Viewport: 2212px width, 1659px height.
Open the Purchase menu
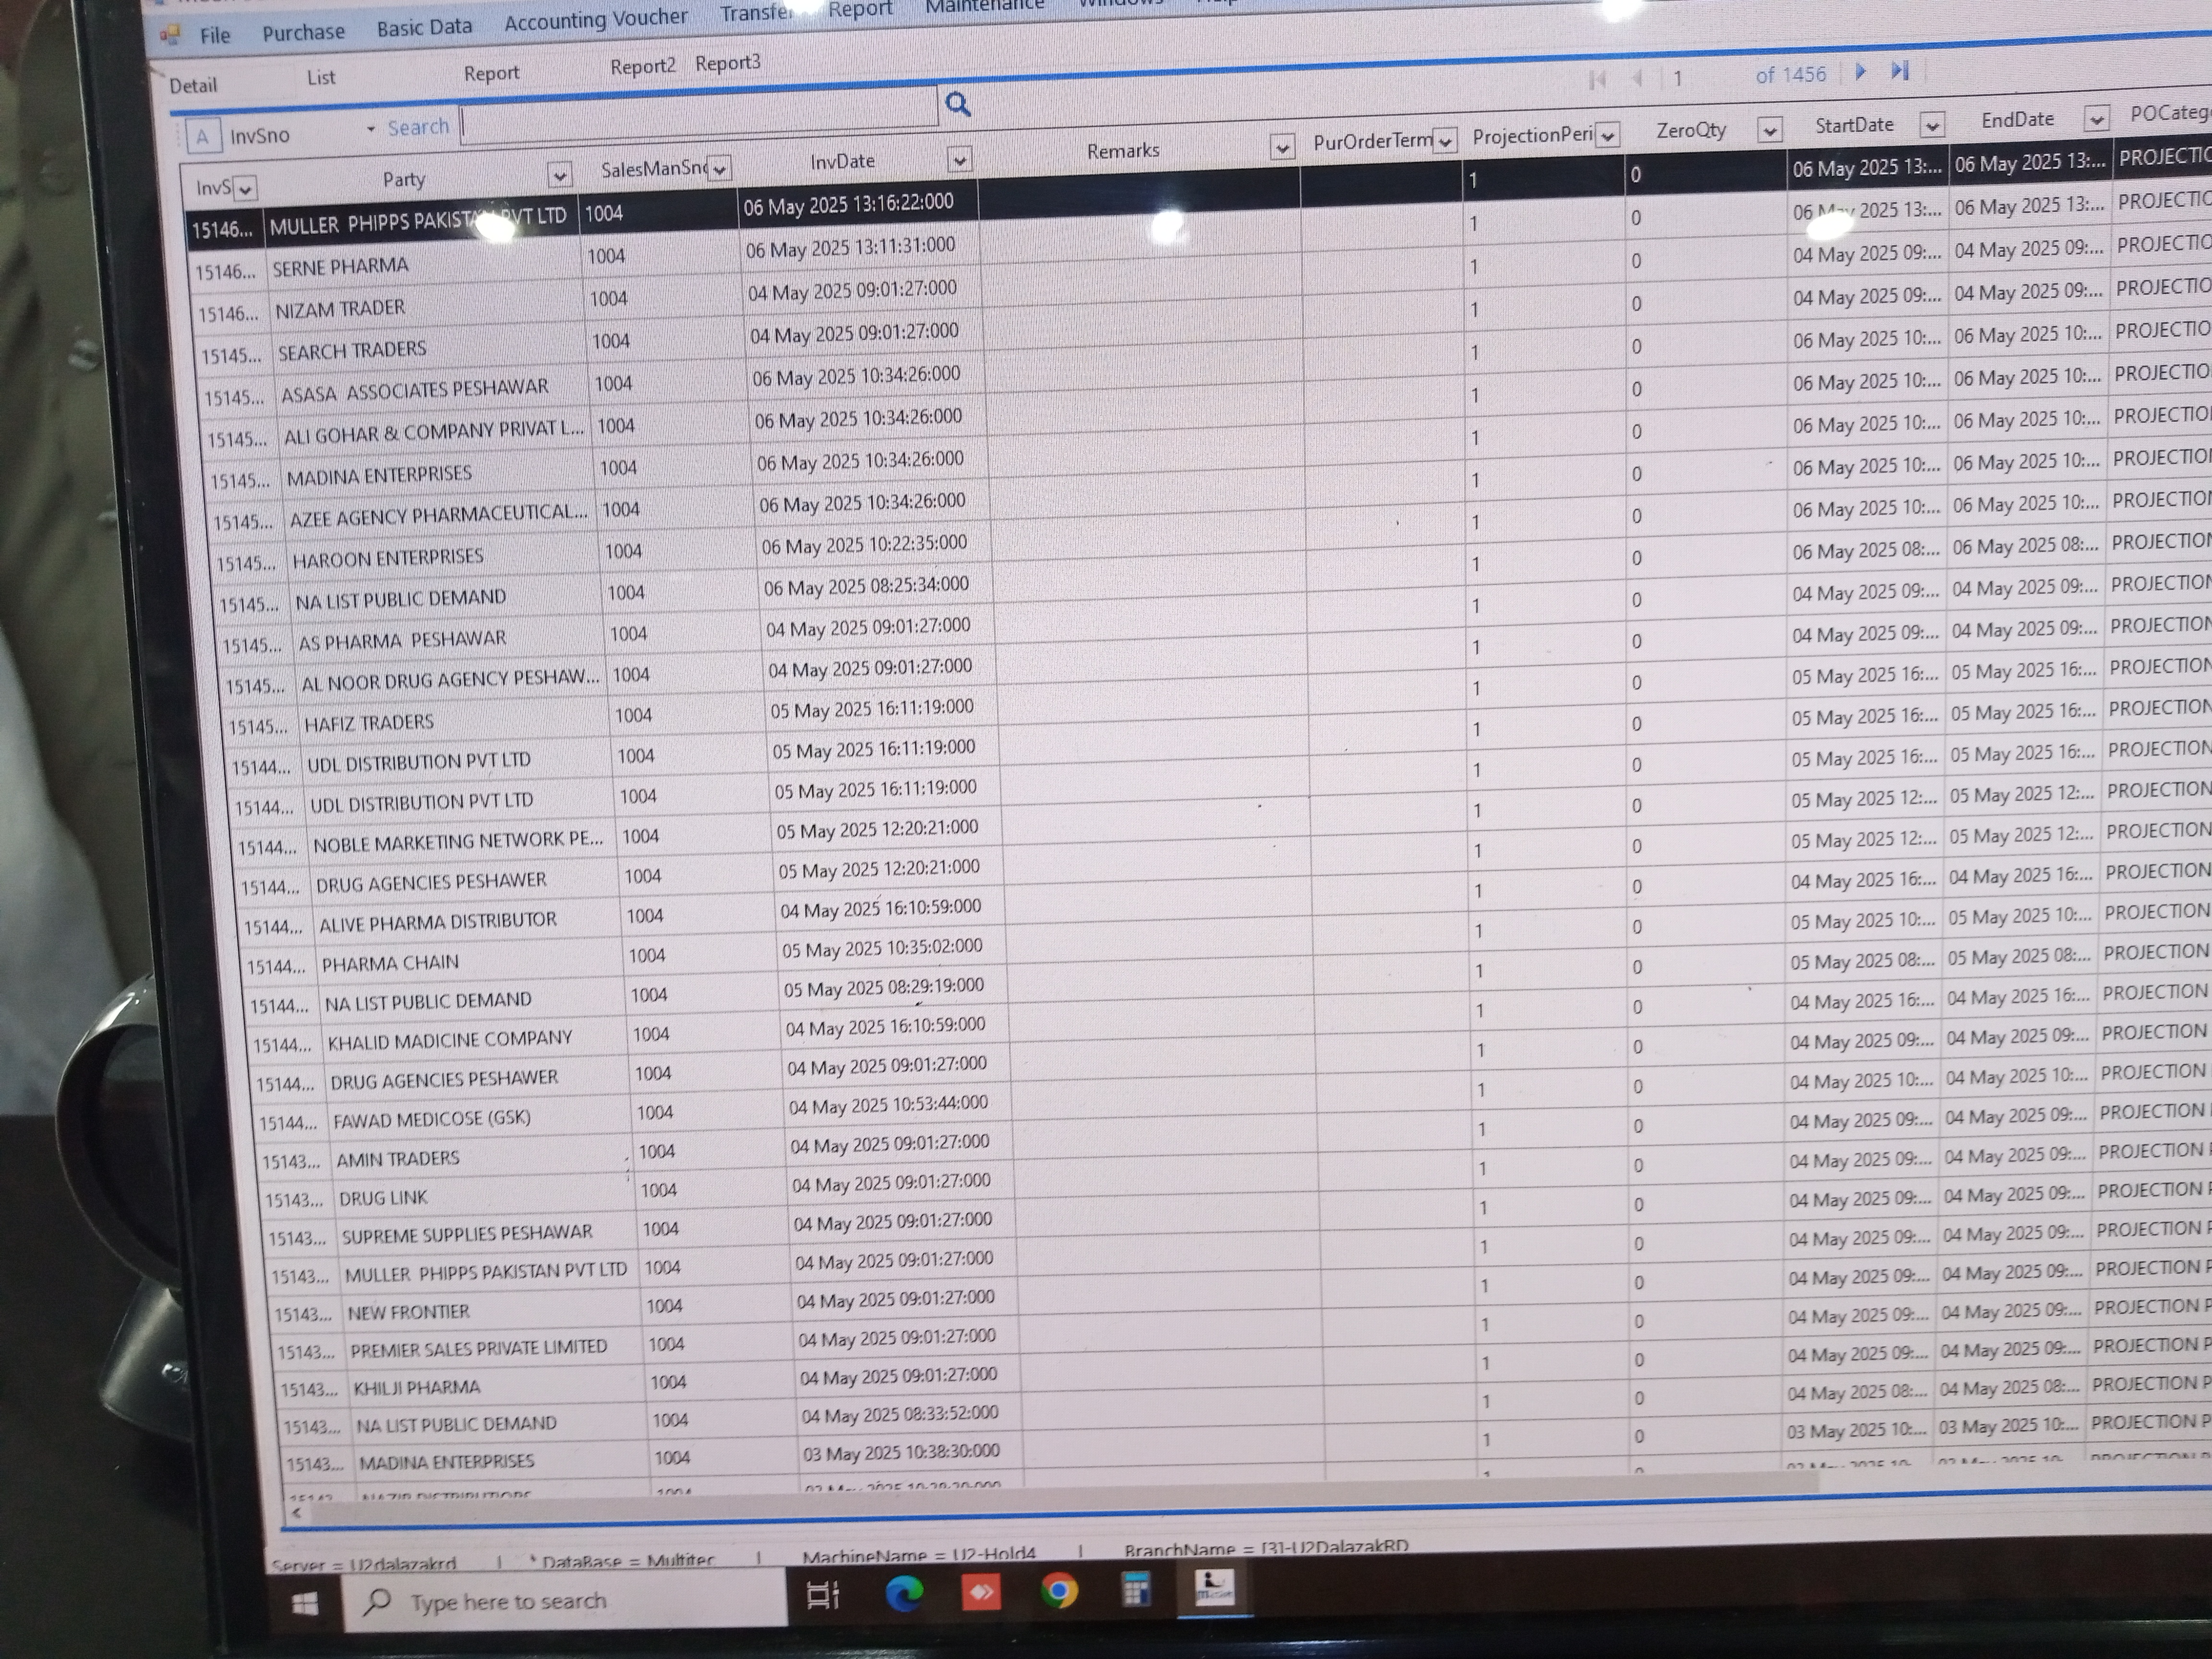[x=303, y=33]
